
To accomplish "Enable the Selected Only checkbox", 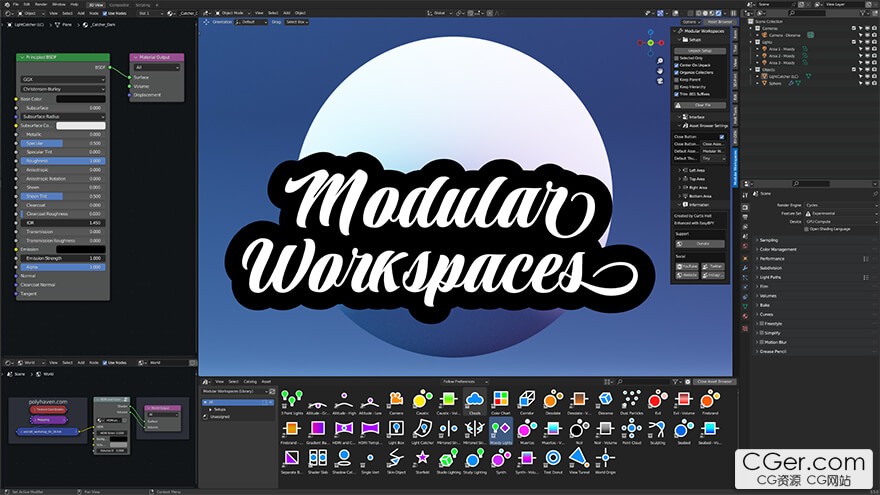I will coord(676,58).
